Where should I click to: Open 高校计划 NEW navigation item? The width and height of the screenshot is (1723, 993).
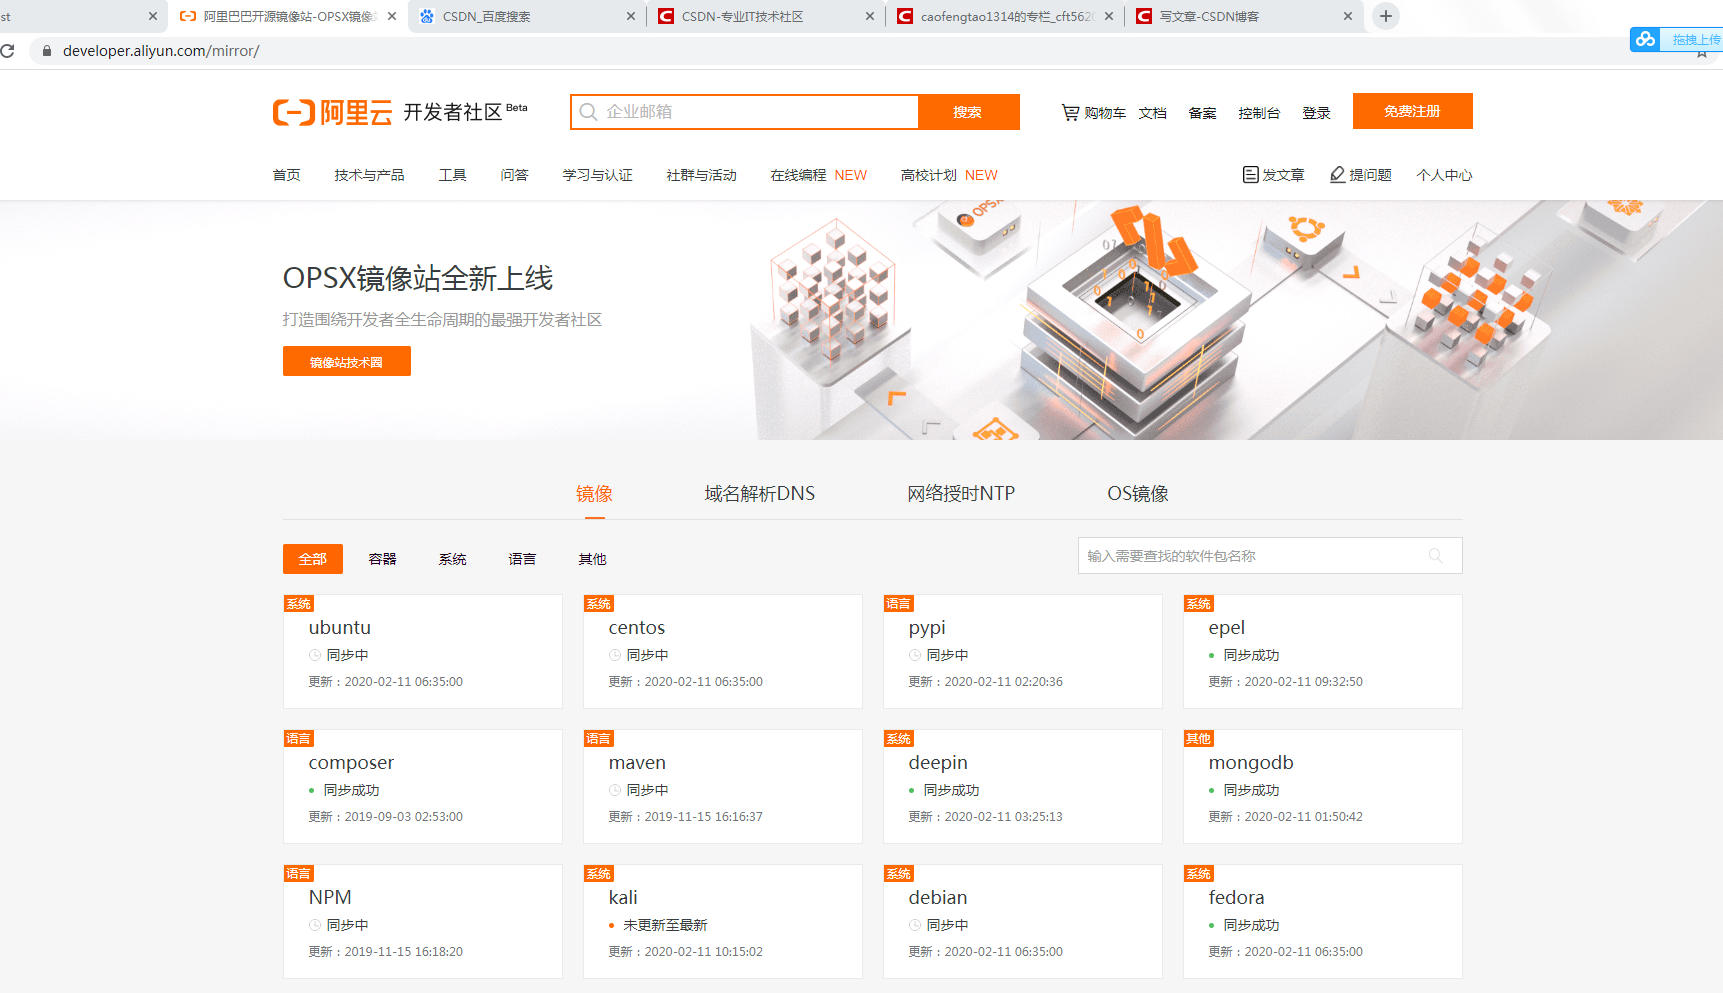pyautogui.click(x=949, y=175)
